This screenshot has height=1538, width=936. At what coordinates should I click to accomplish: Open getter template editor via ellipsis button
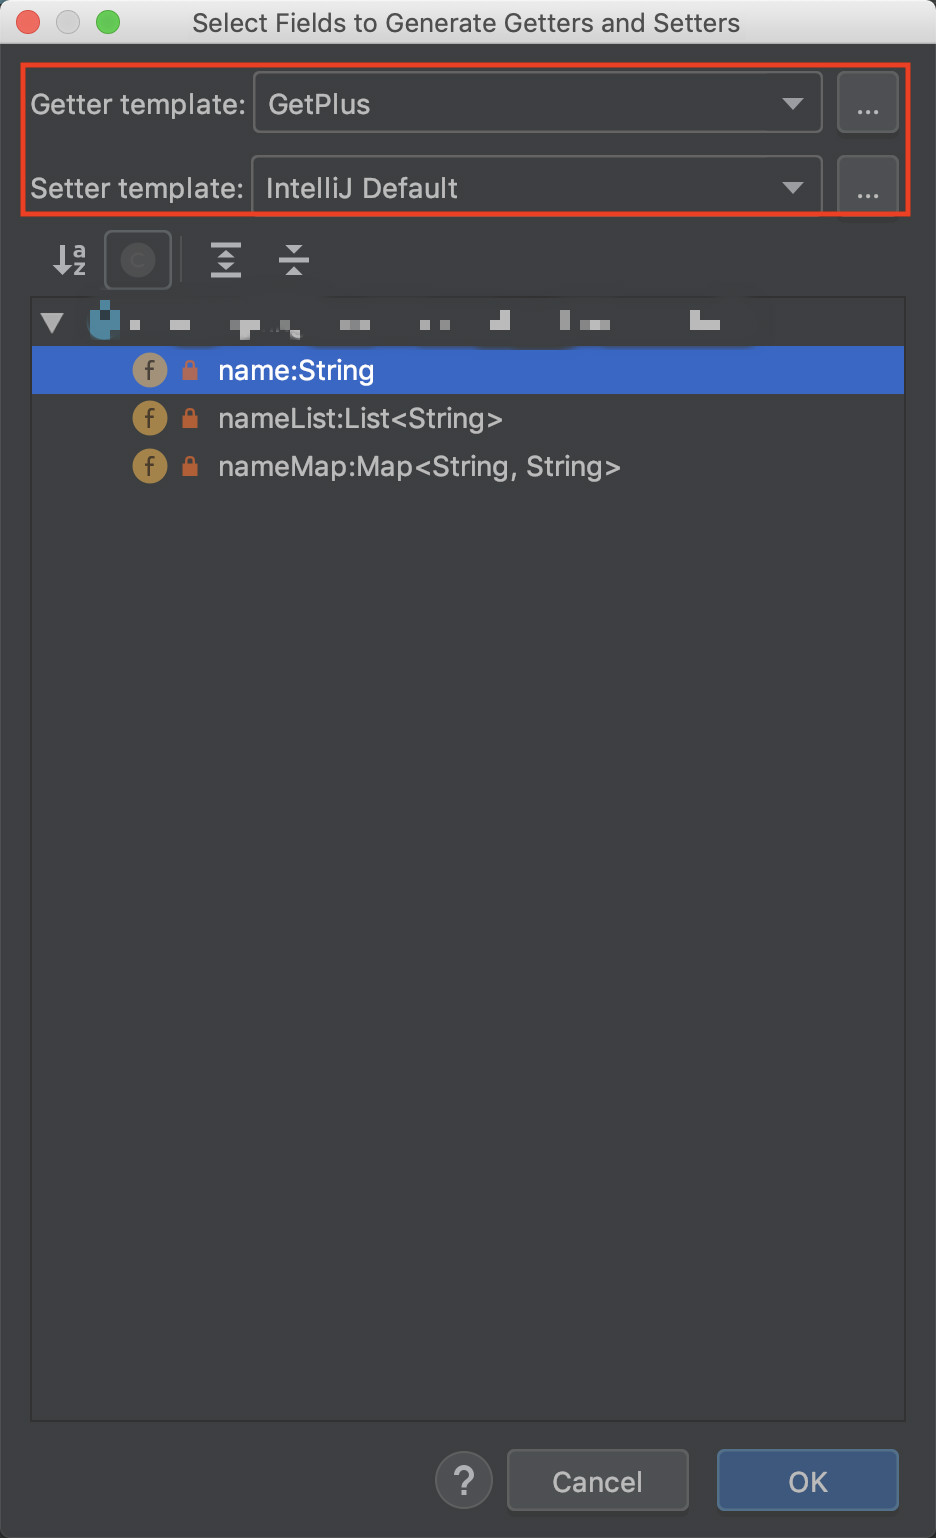(868, 103)
